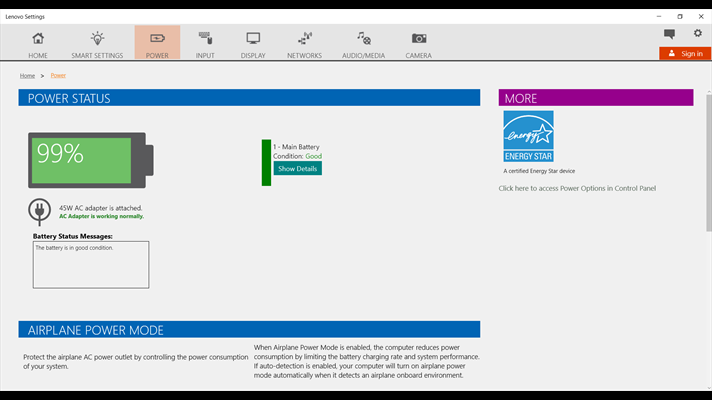Close the Lenovo Settings window

pyautogui.click(x=701, y=16)
